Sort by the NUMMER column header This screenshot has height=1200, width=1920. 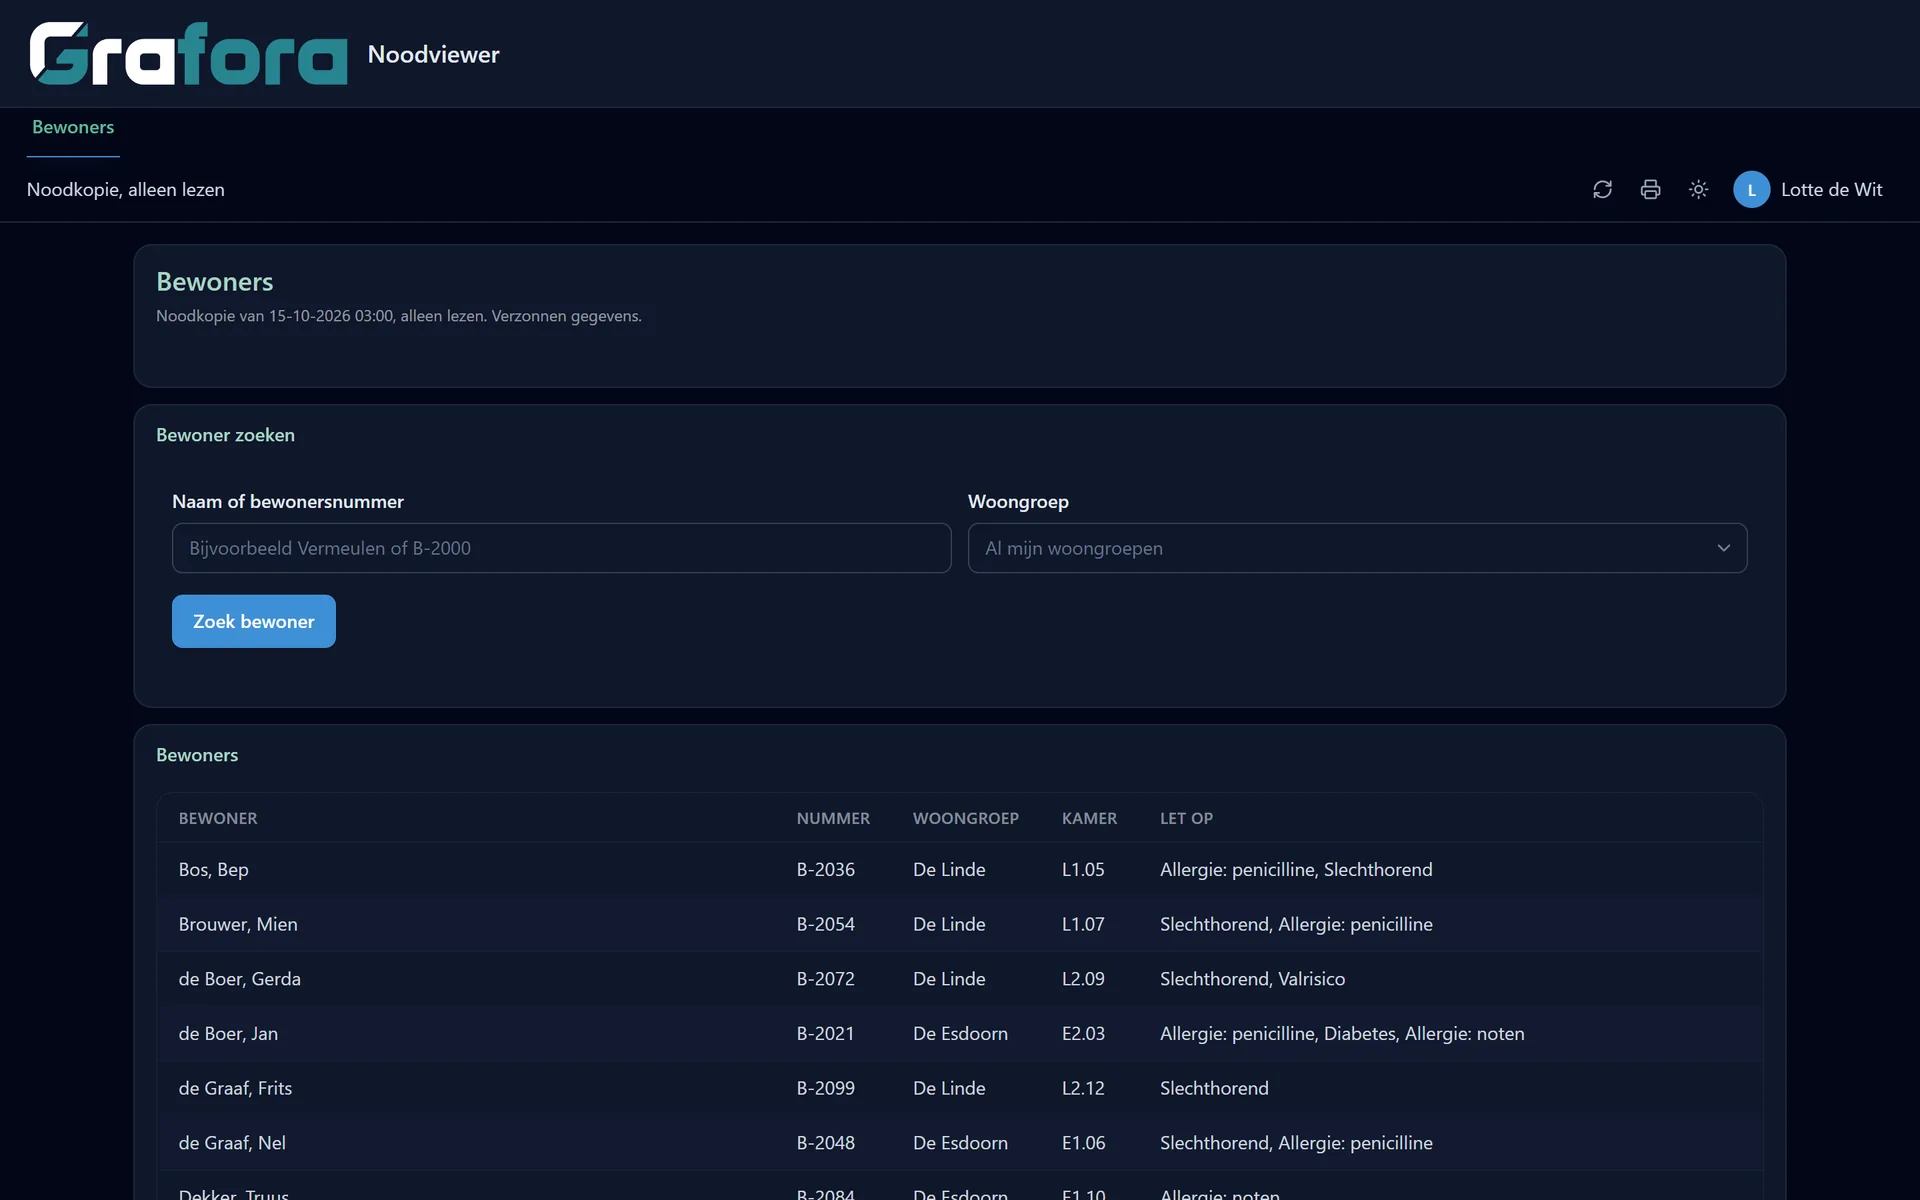tap(833, 818)
